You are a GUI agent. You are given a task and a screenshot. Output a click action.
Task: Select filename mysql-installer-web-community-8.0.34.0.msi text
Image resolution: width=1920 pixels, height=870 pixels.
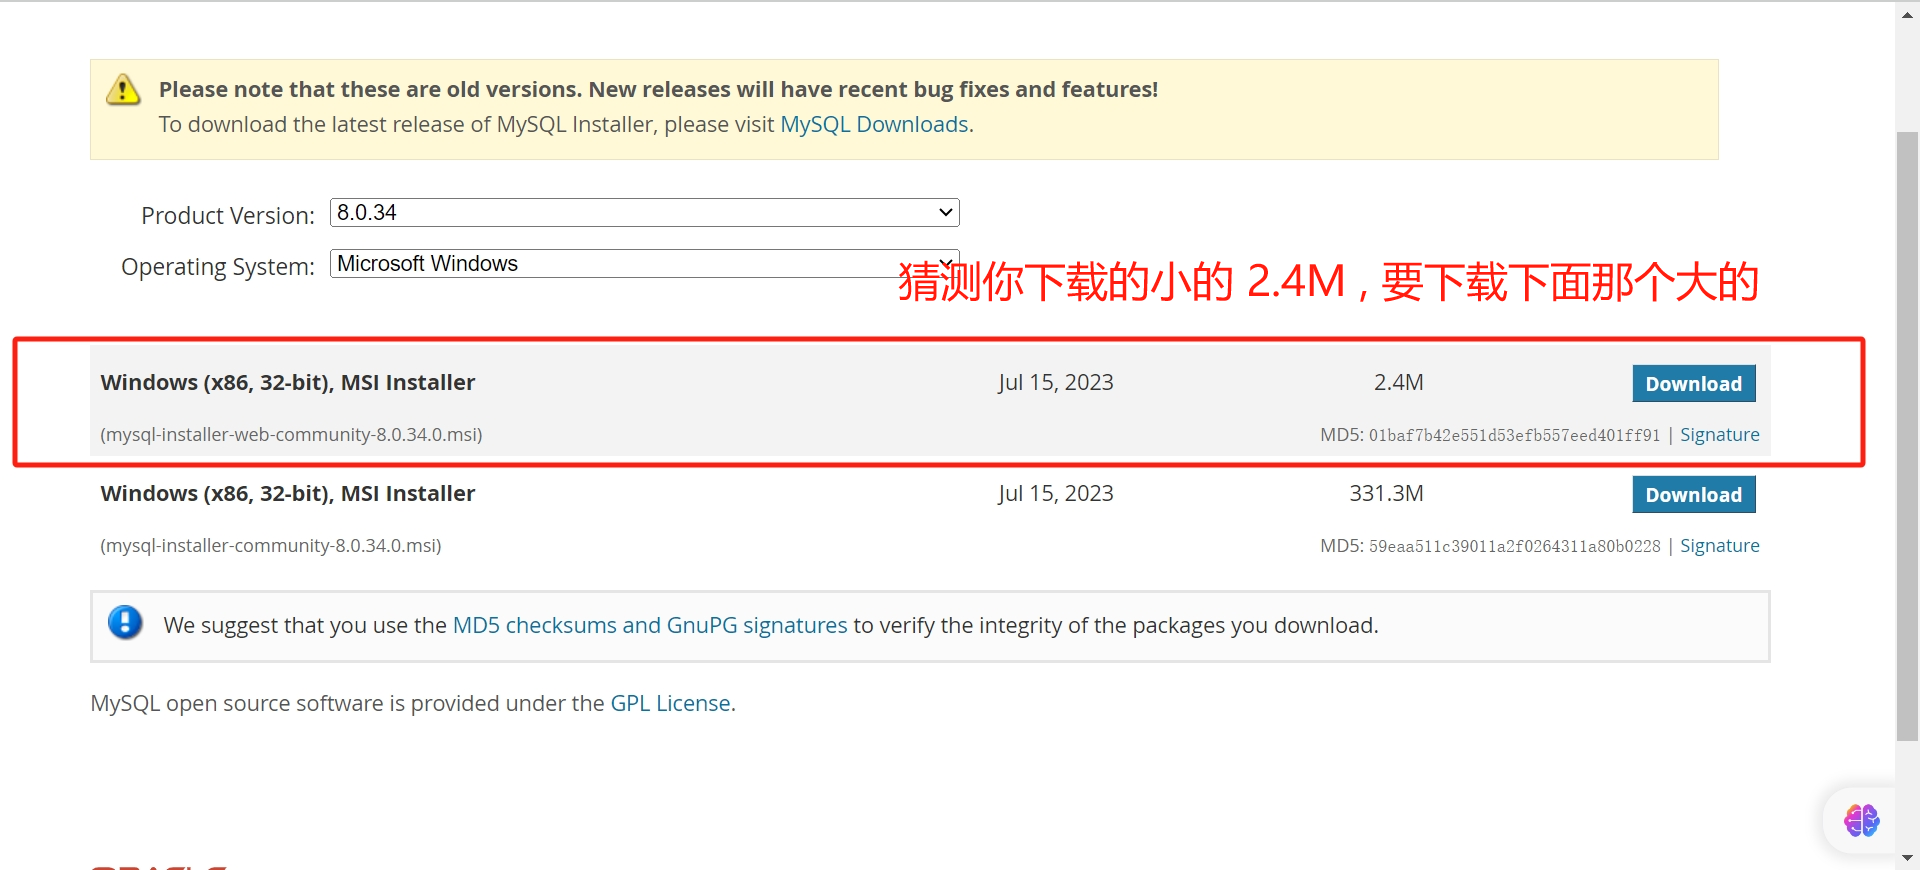(x=291, y=435)
